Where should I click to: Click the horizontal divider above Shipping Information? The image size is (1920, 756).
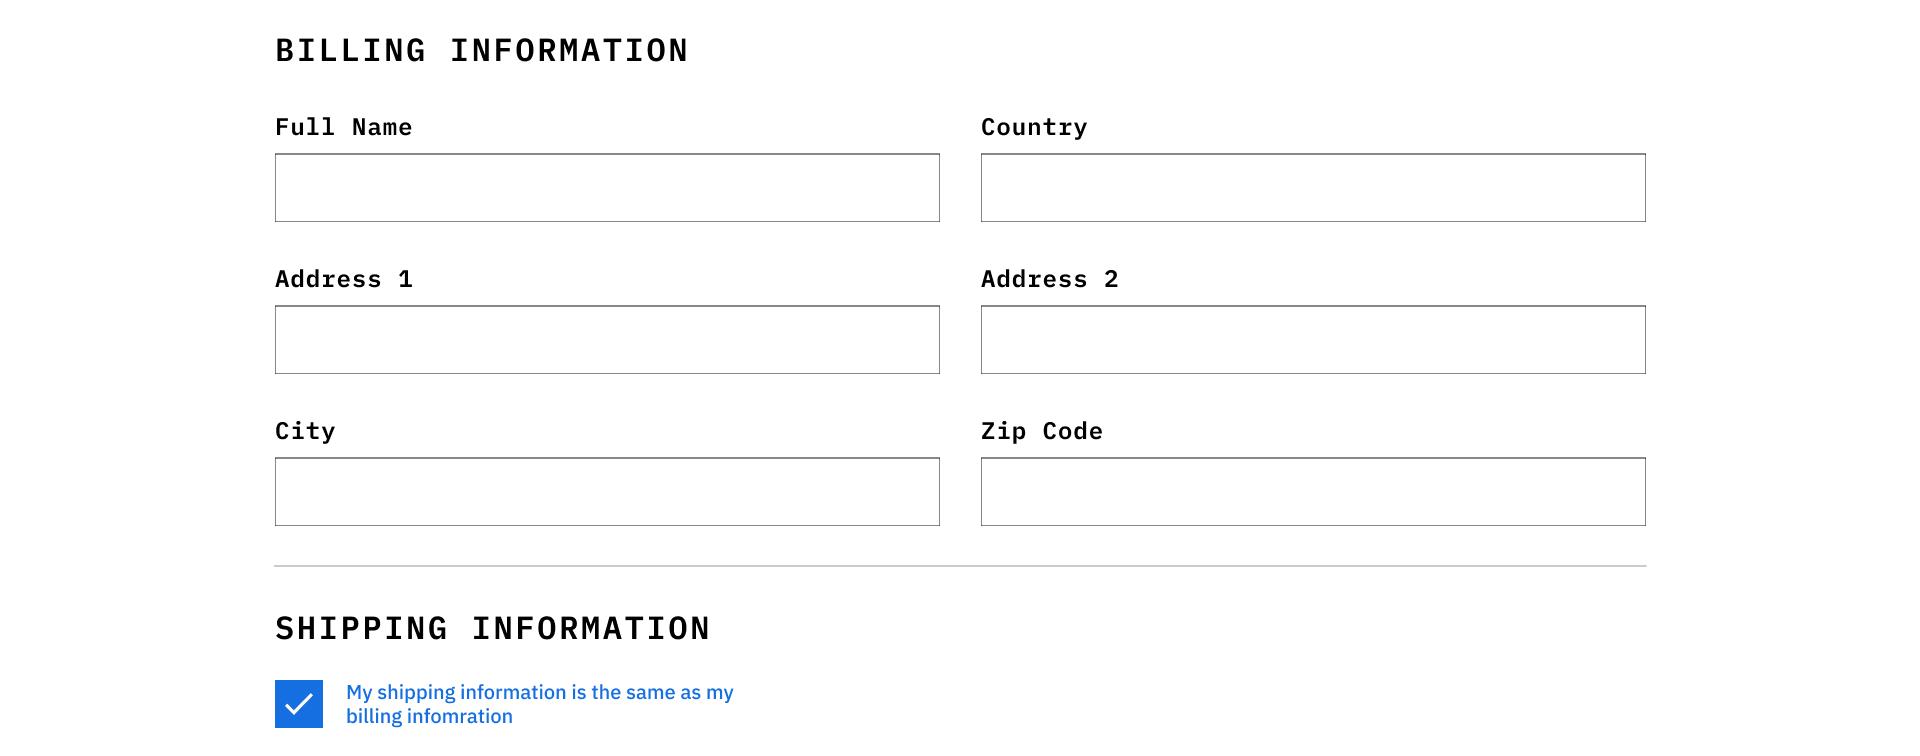[x=960, y=566]
